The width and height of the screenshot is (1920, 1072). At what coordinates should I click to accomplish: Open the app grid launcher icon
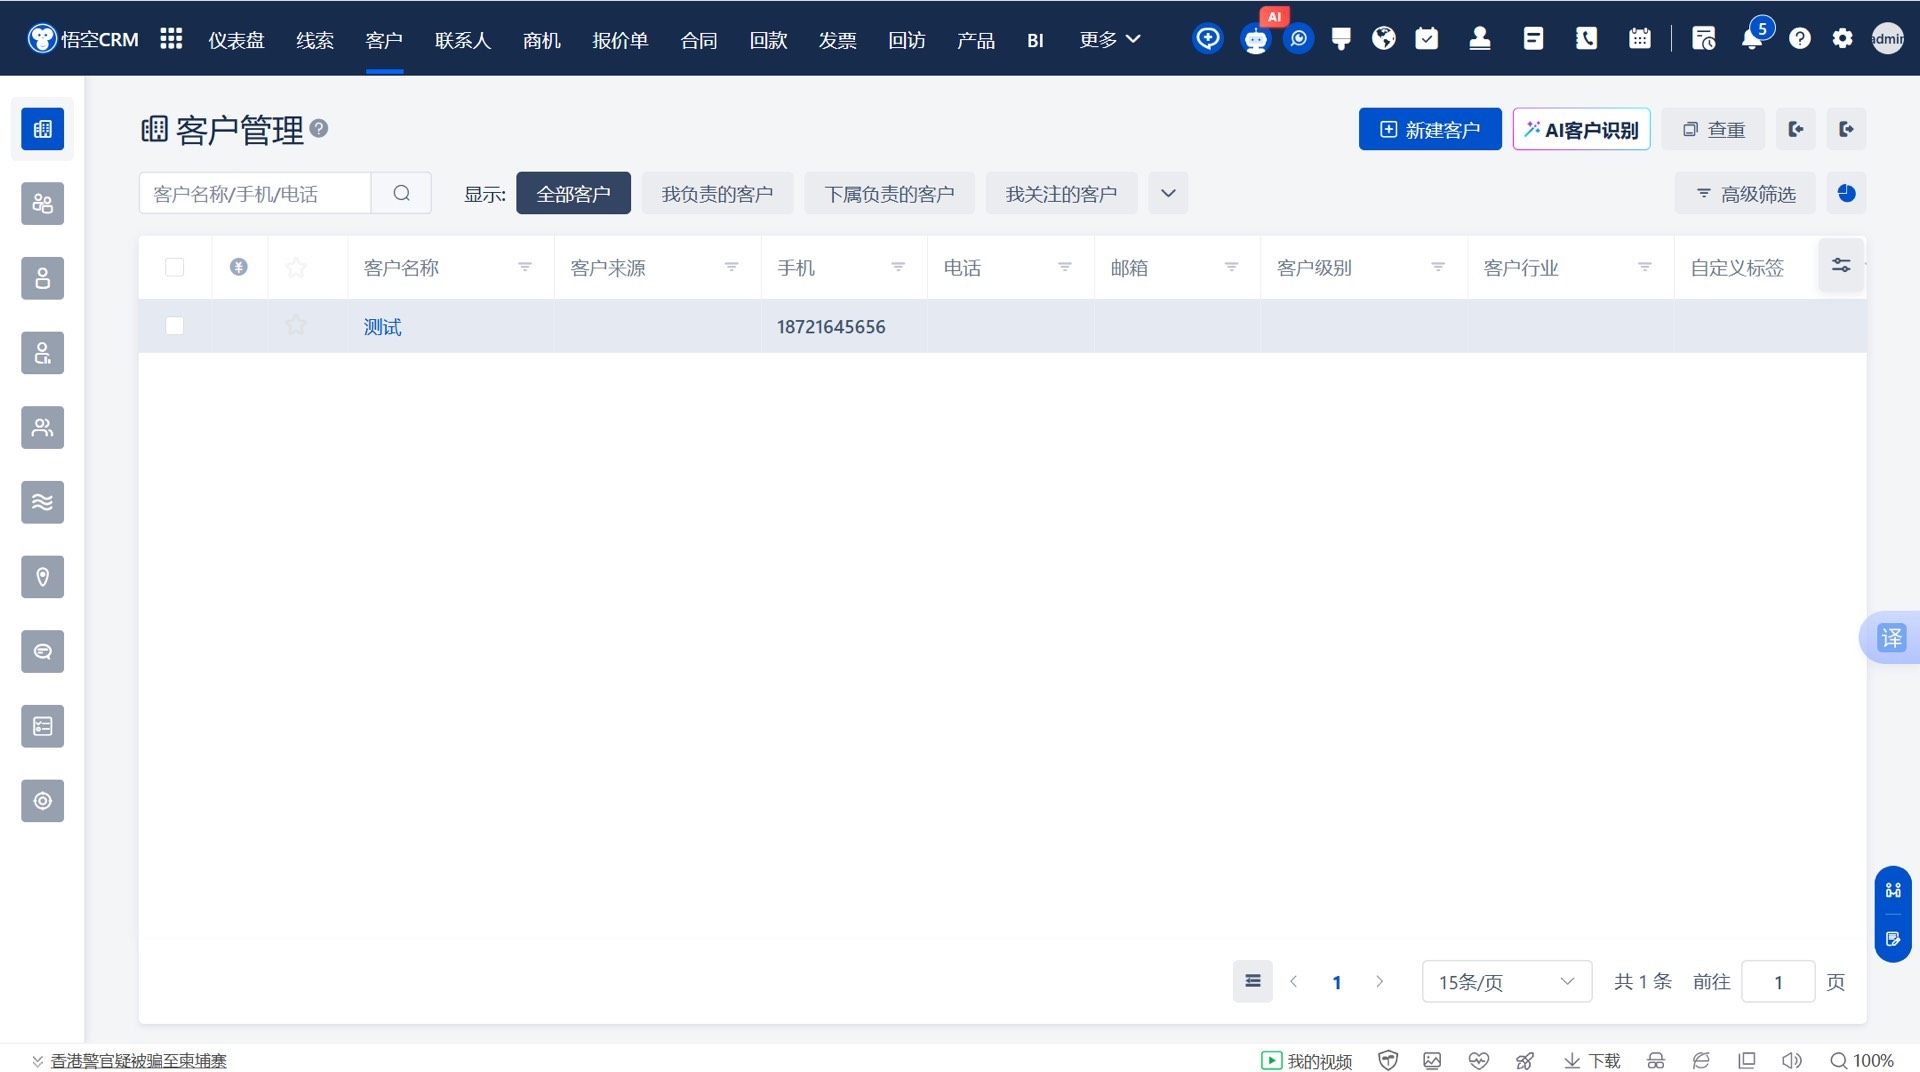(x=171, y=39)
